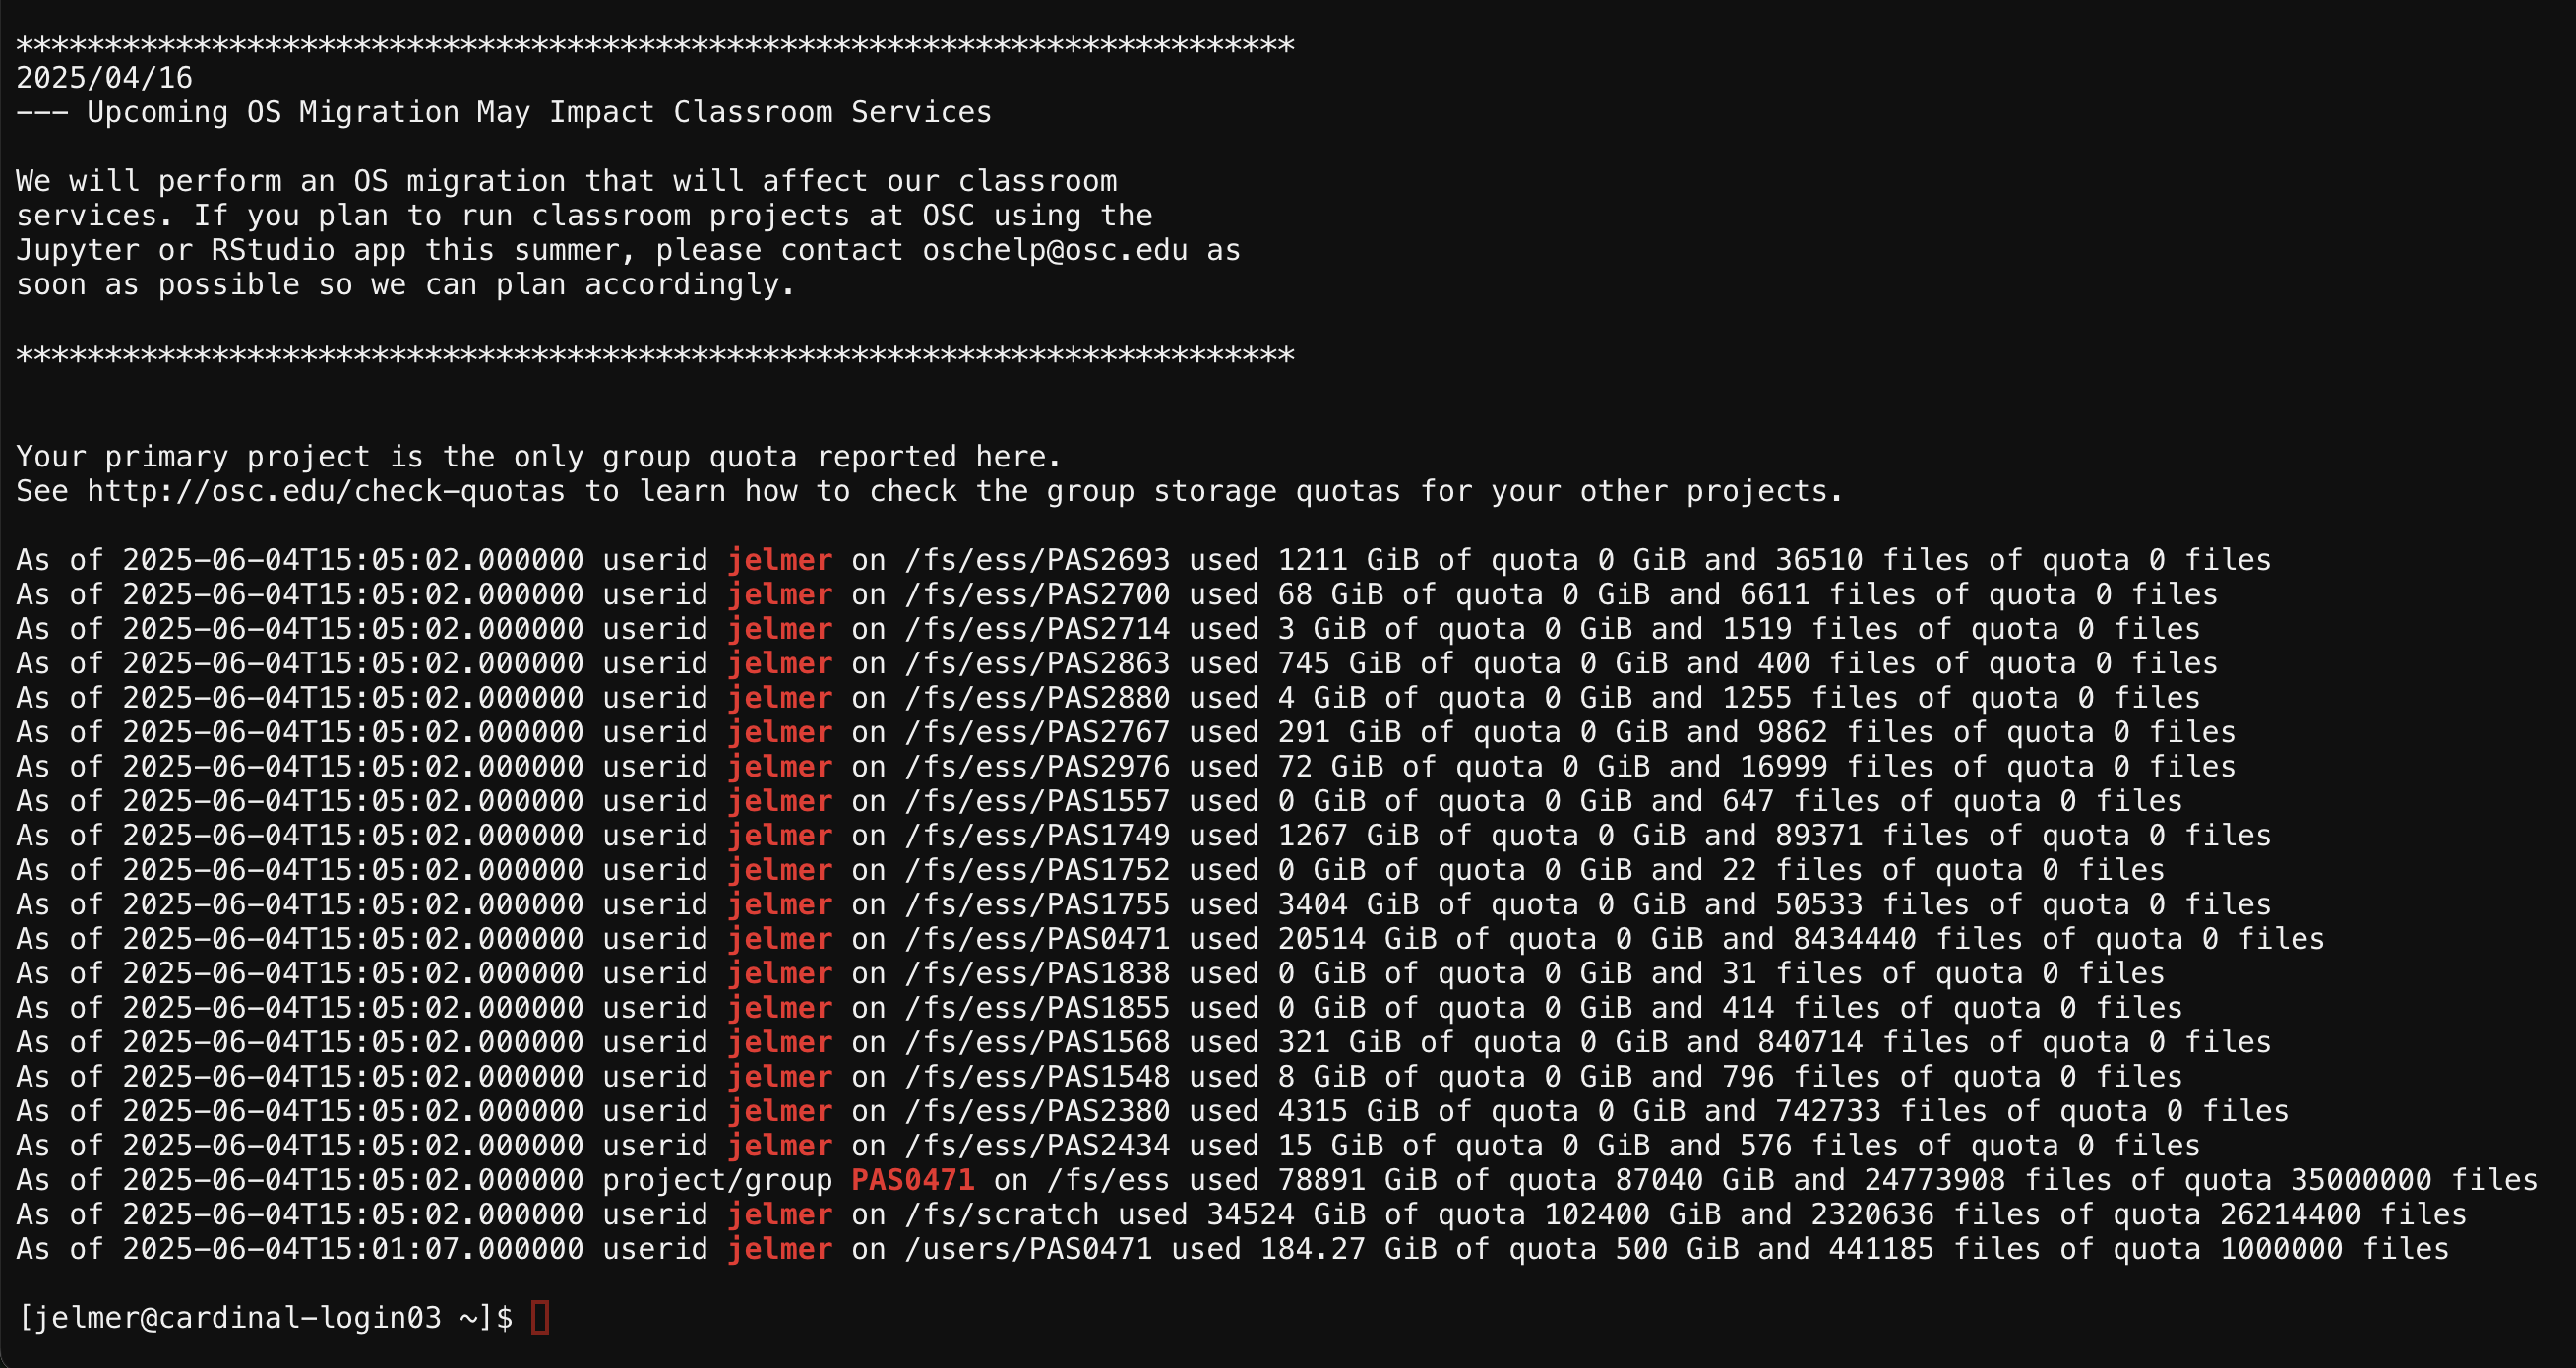Click the /users/PAS0471 home directory path

pos(1028,1249)
